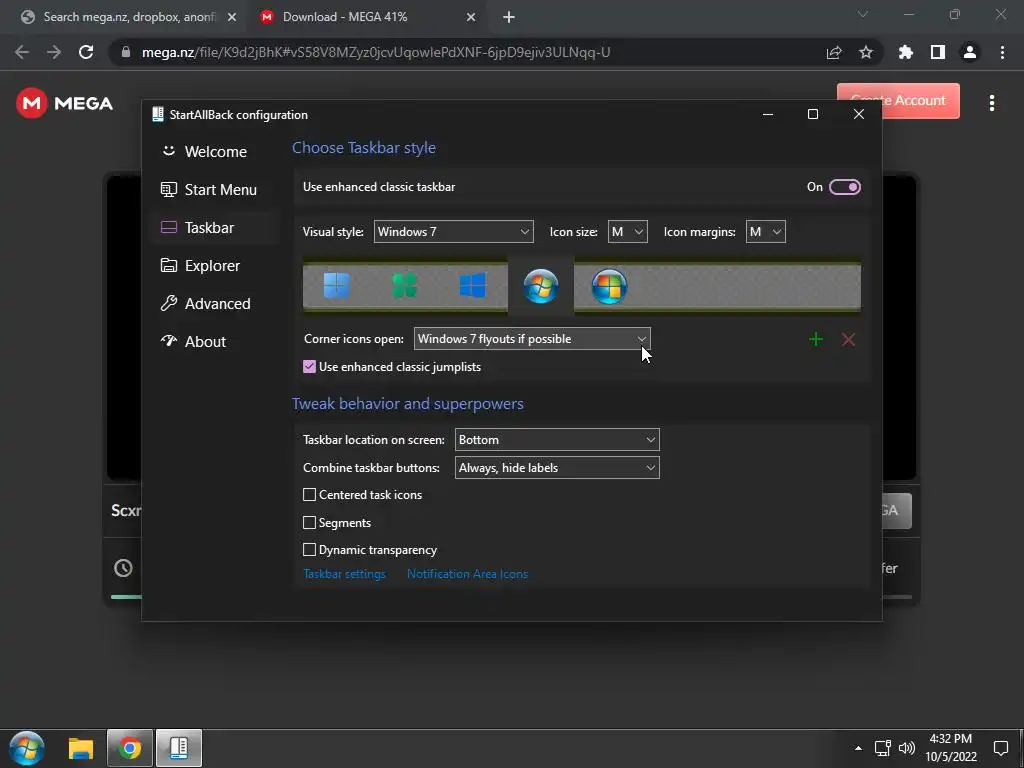The width and height of the screenshot is (1024, 768).
Task: Remove orb using the red X icon
Action: pyautogui.click(x=848, y=339)
